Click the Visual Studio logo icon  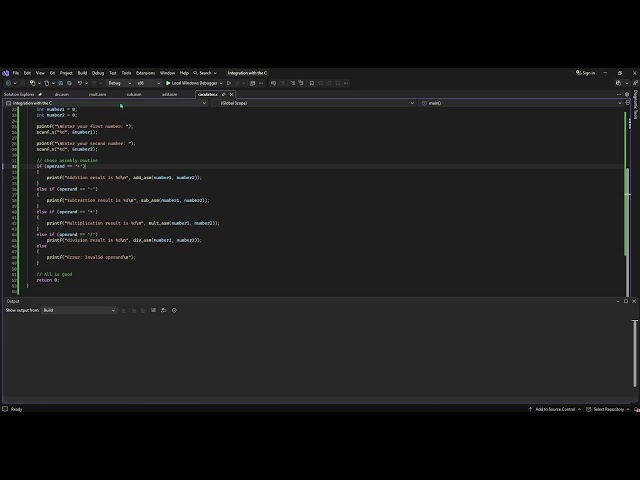pos(5,73)
